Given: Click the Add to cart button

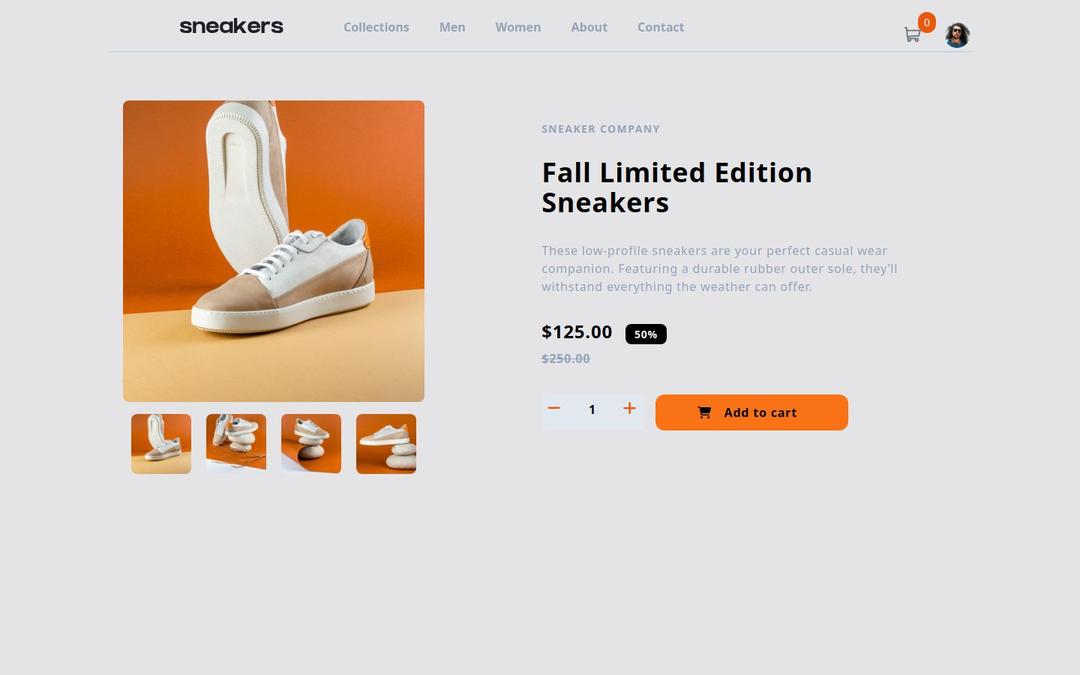Looking at the screenshot, I should coord(751,413).
